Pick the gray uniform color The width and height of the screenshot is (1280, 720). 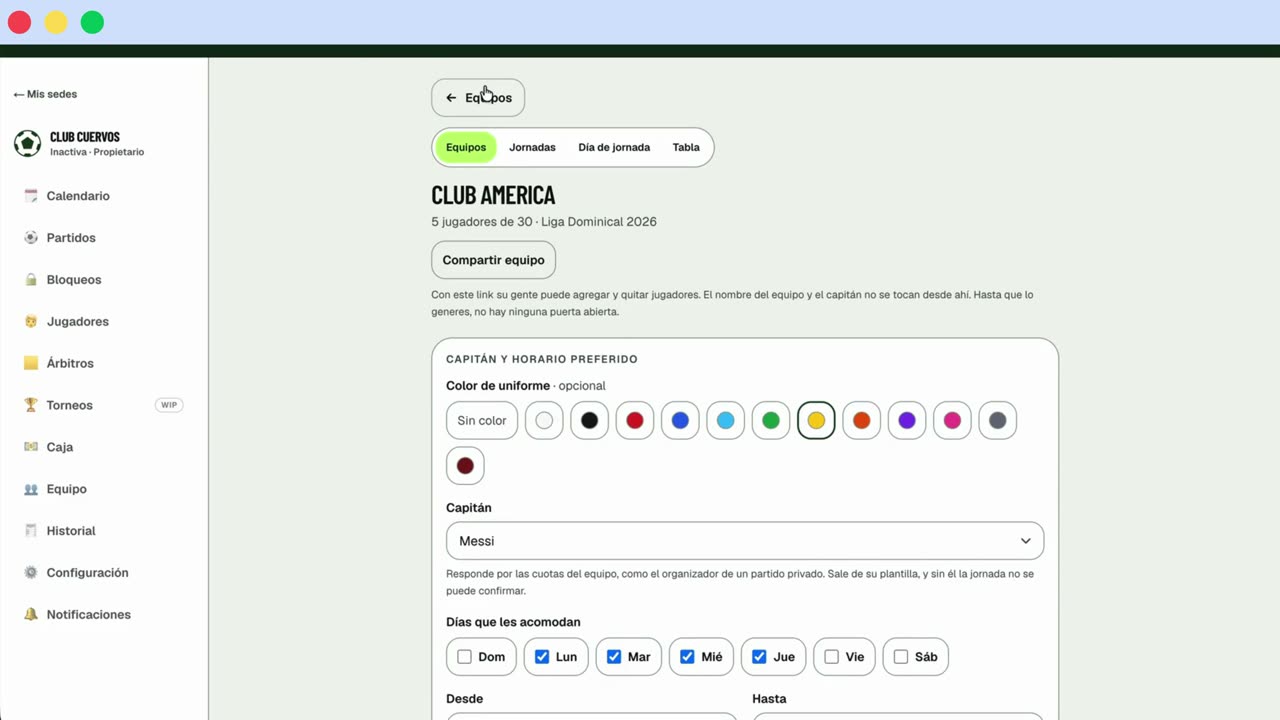(x=998, y=421)
